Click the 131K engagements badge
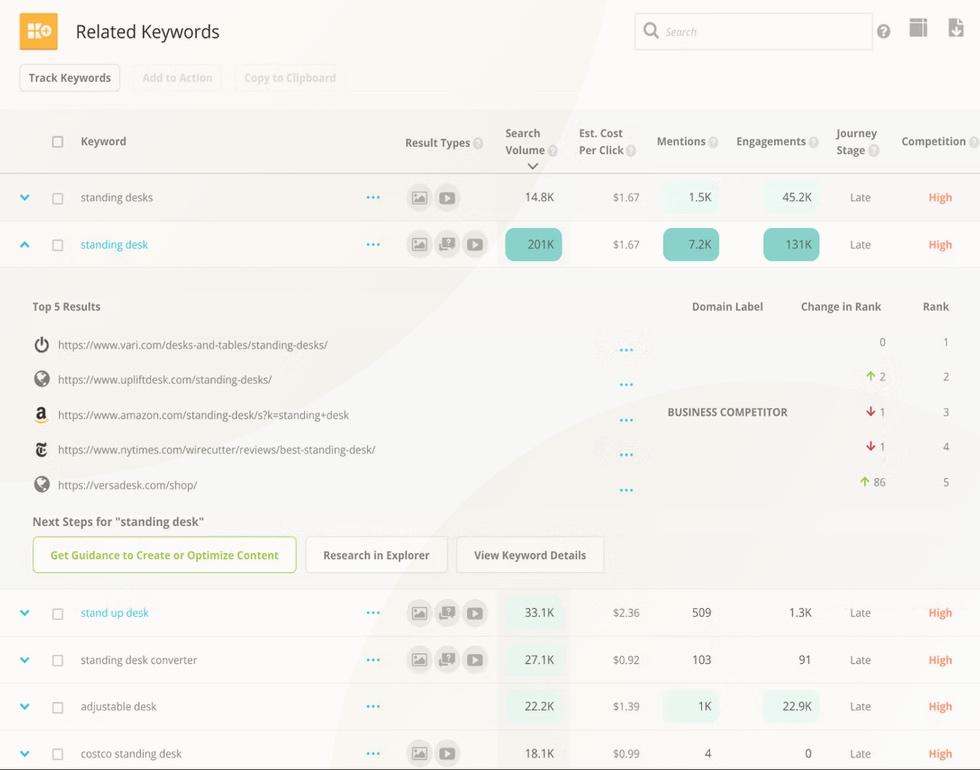 click(x=791, y=244)
